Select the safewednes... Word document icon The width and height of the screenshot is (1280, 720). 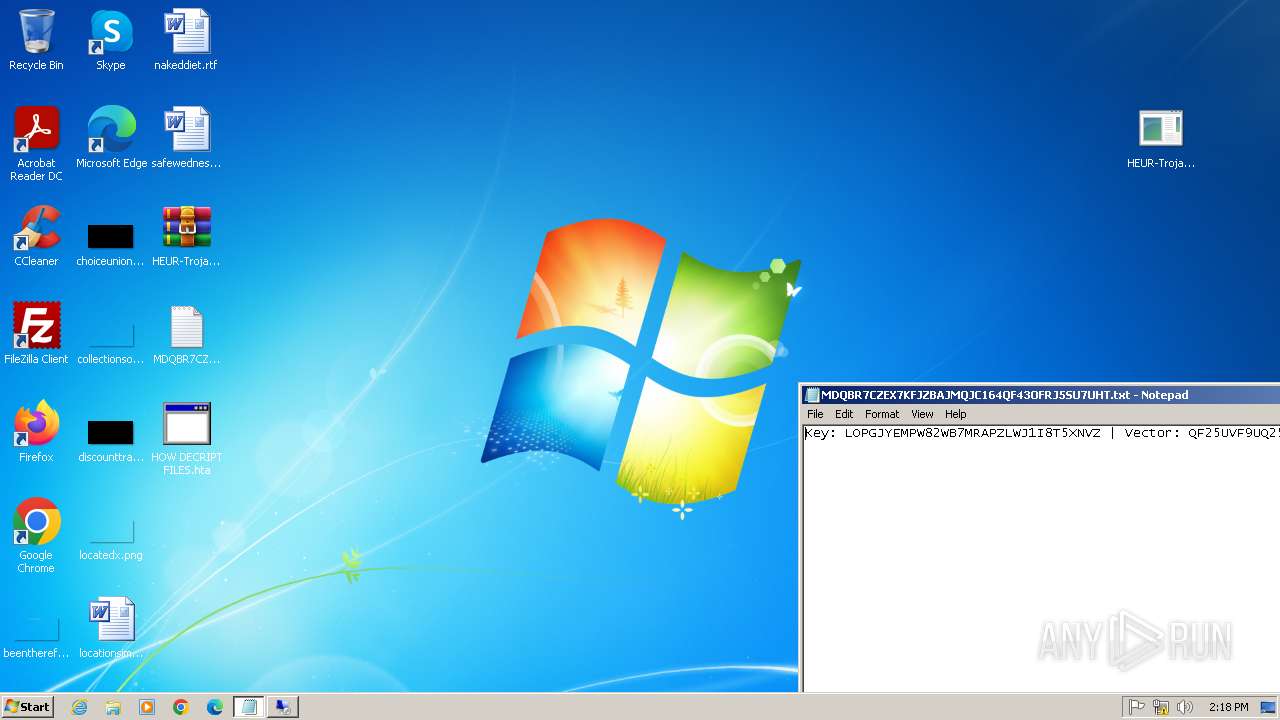click(186, 138)
